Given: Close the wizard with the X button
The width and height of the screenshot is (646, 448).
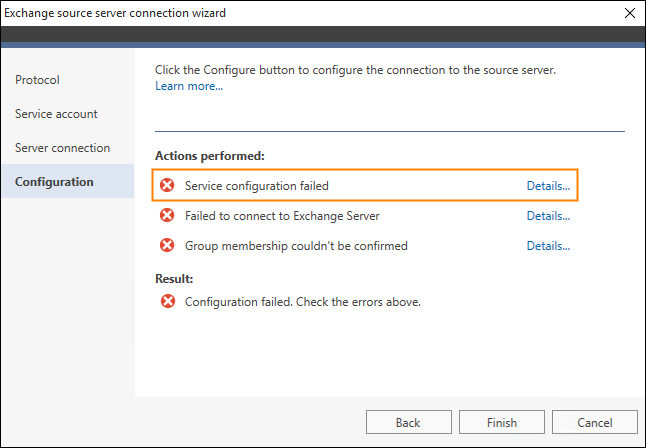Looking at the screenshot, I should pyautogui.click(x=630, y=13).
